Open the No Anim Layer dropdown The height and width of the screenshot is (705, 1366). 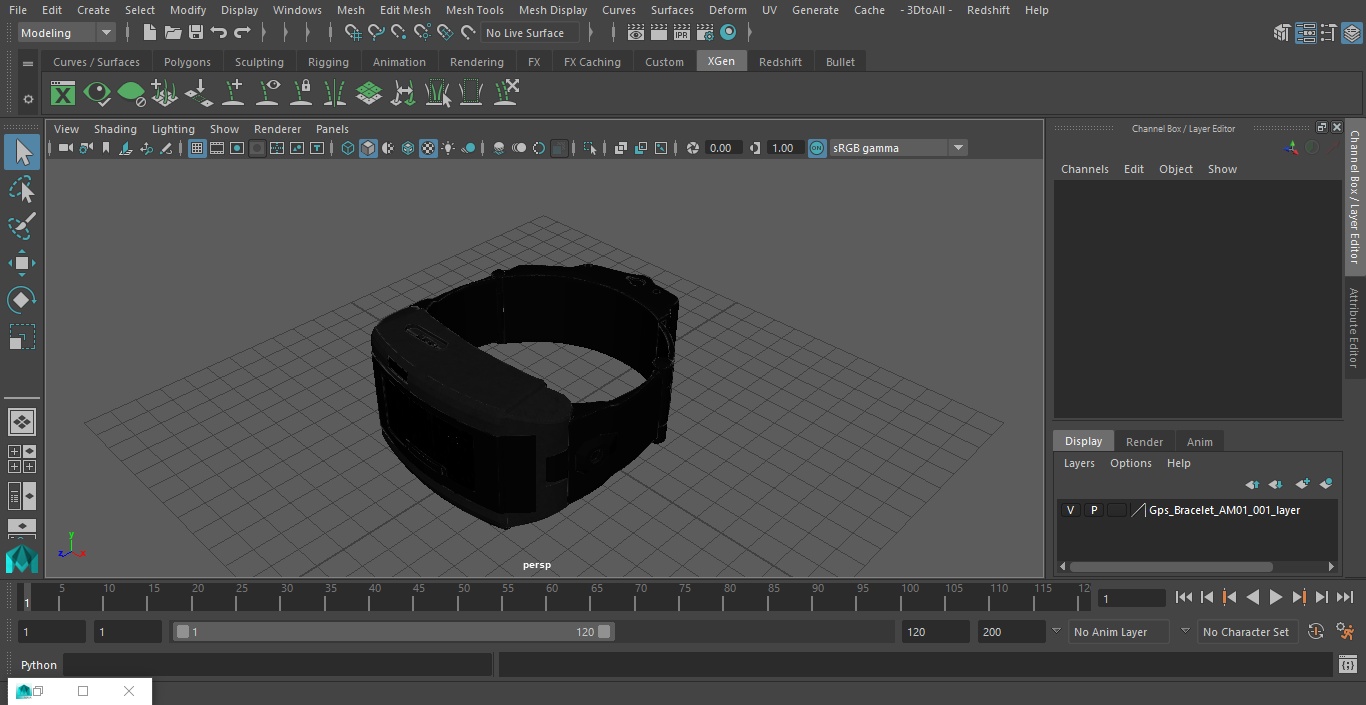click(x=1120, y=632)
